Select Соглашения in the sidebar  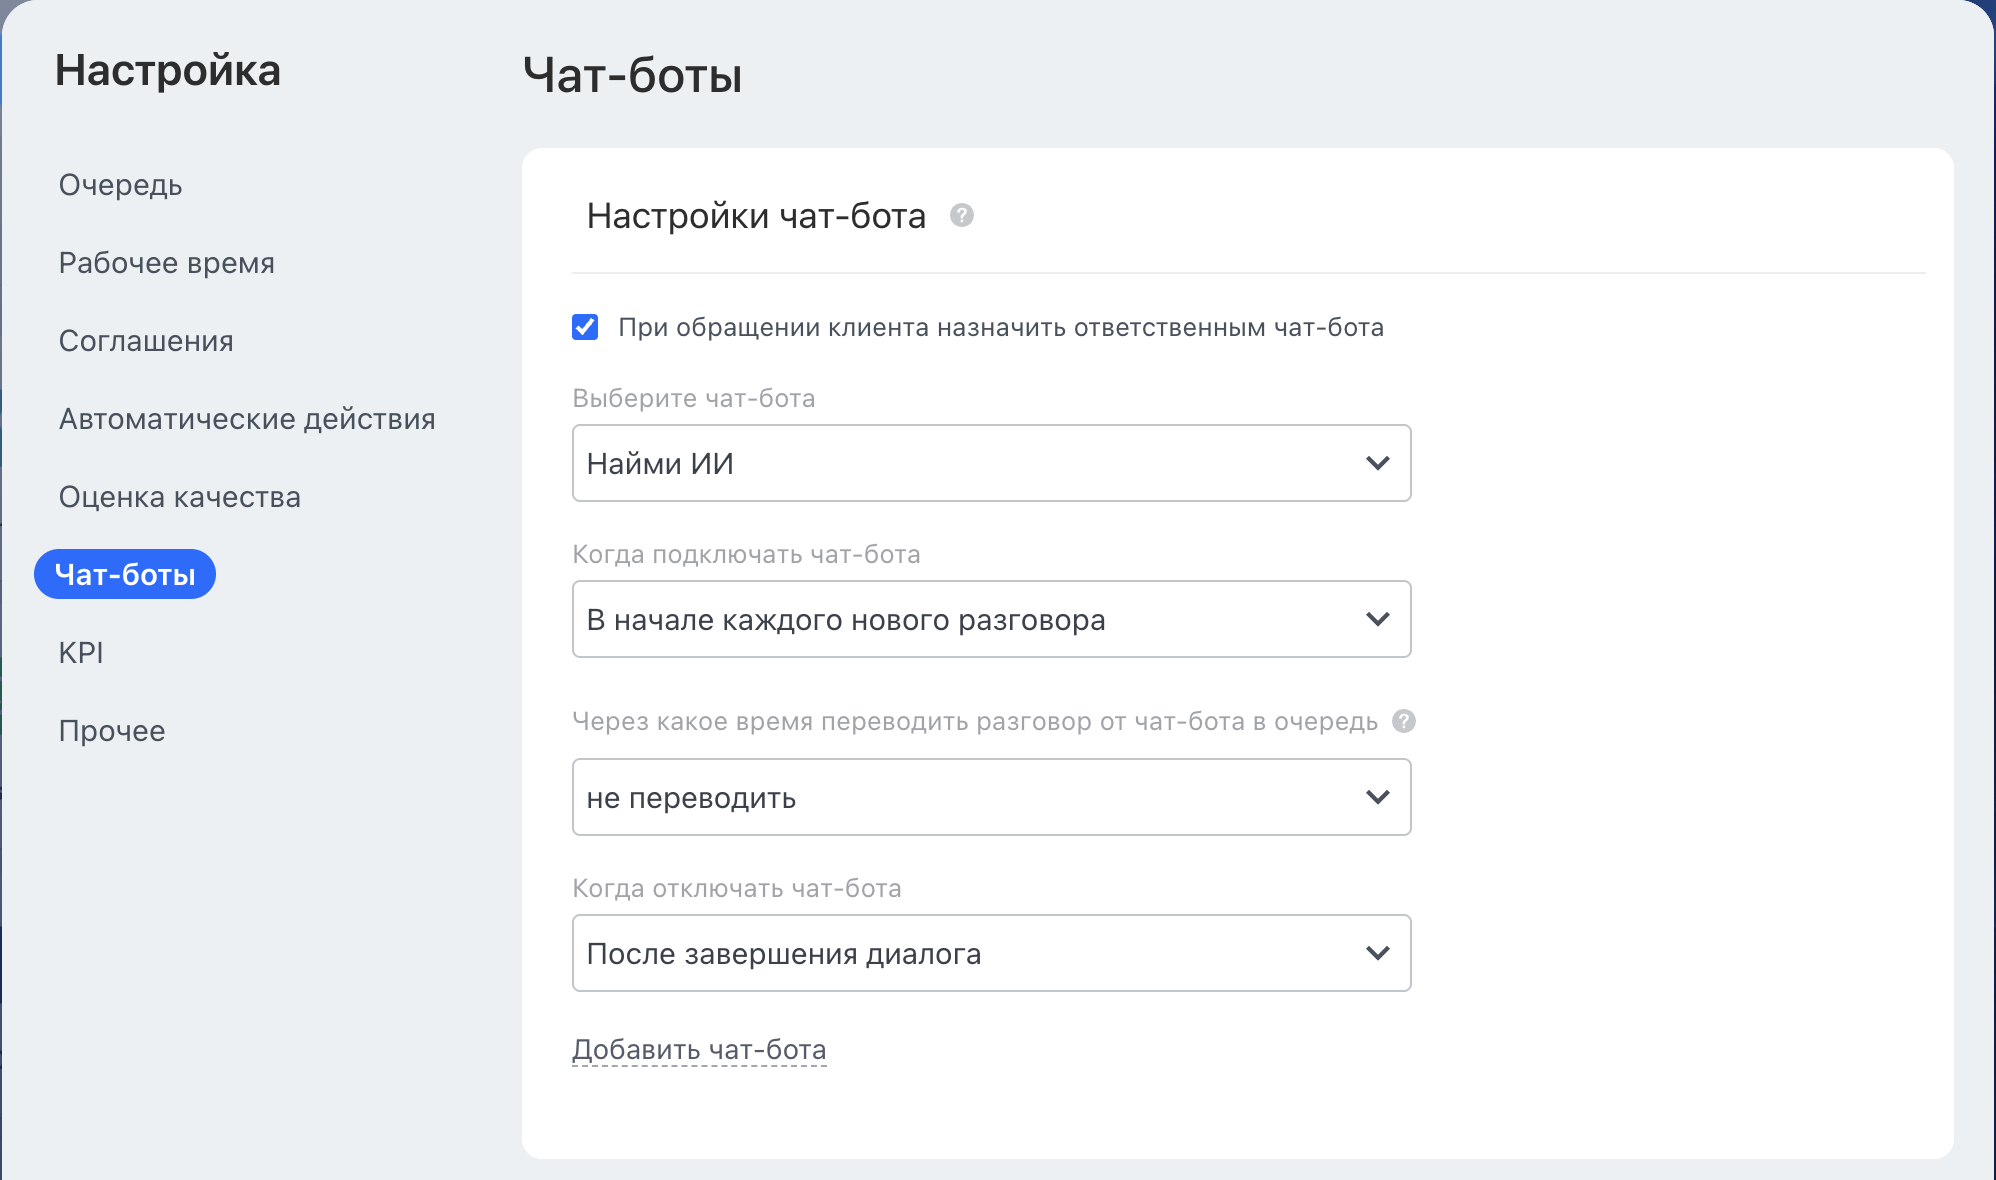[146, 341]
